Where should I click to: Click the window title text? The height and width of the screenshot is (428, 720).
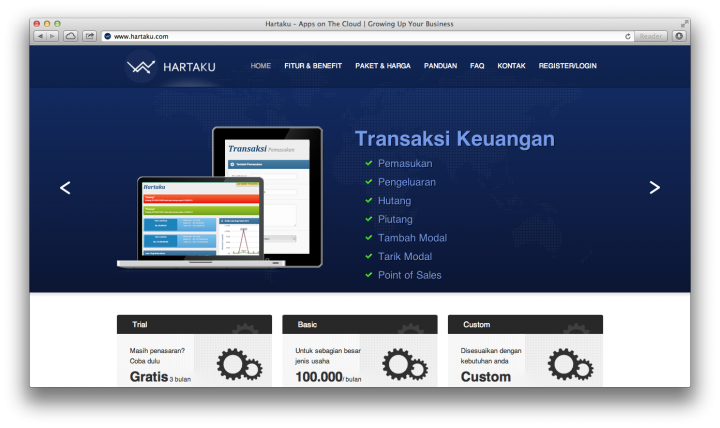[x=359, y=24]
